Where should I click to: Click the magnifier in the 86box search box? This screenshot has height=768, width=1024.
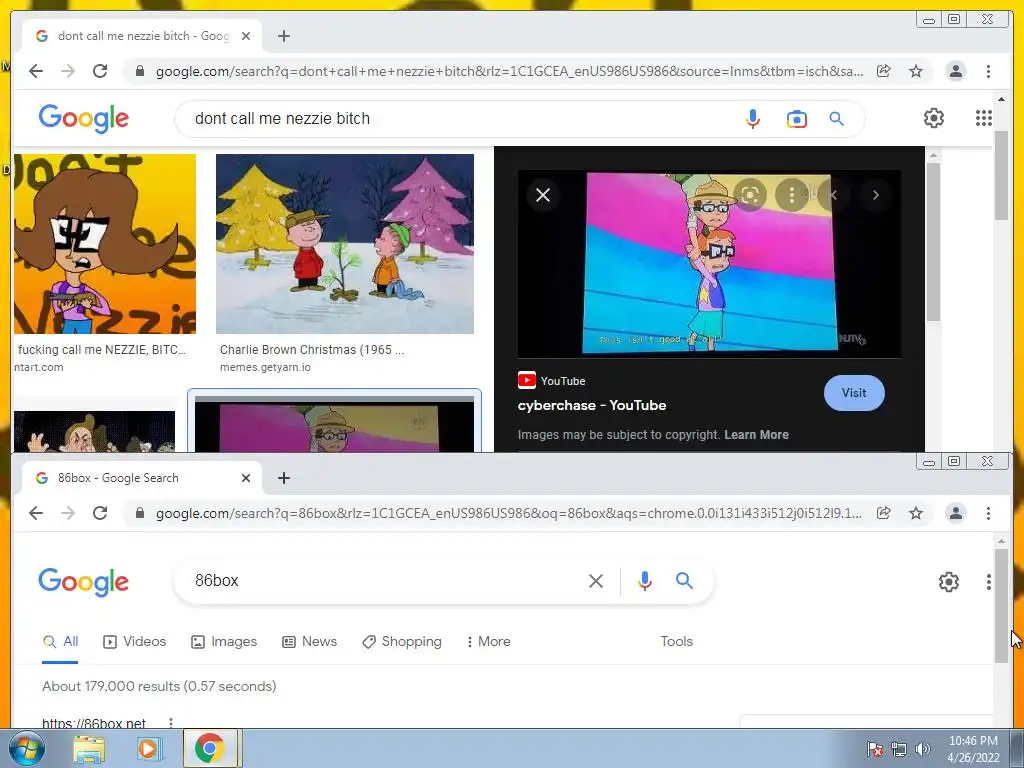(684, 581)
